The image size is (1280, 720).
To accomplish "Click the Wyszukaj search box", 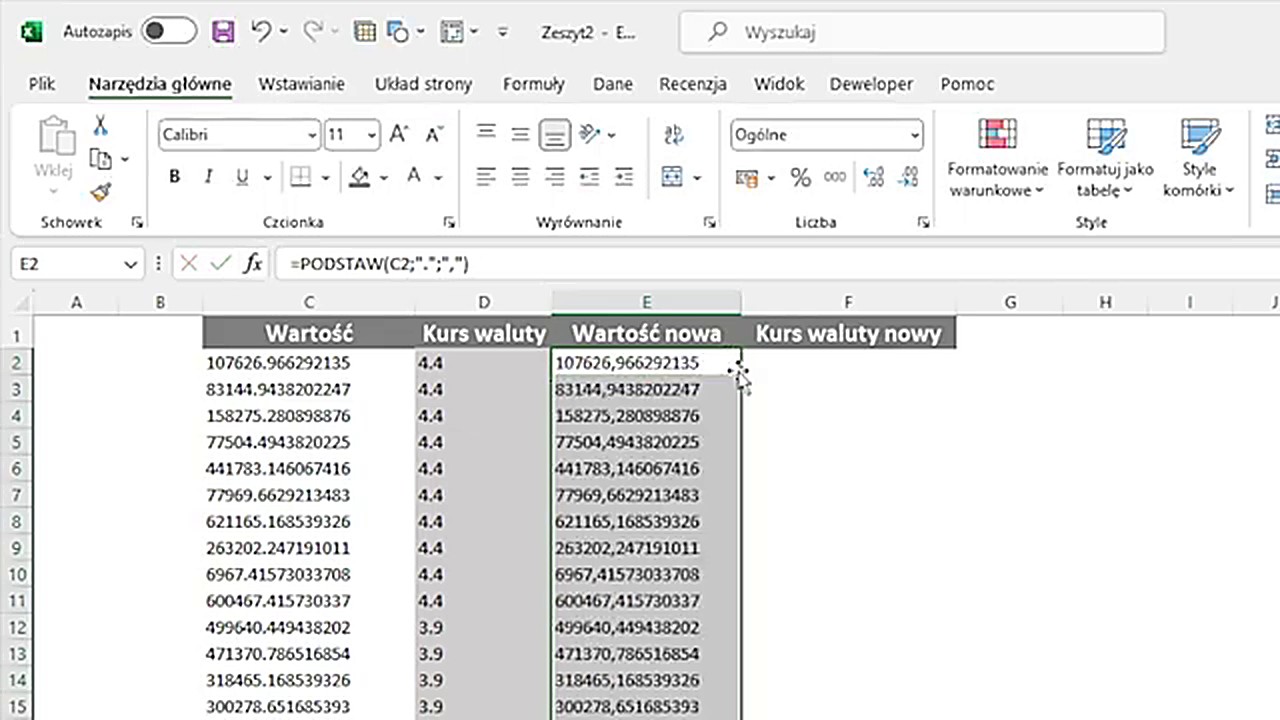I will [921, 32].
